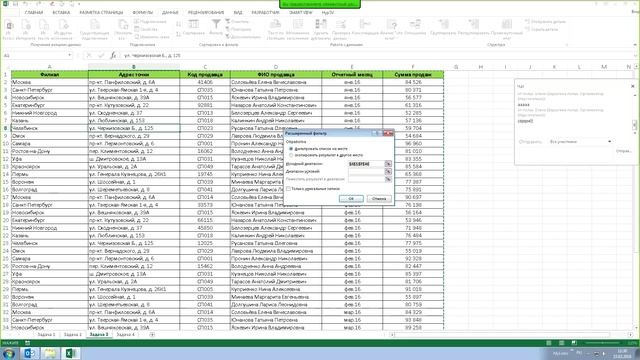Click header cell 'Сумма продаж'
640x360 pixels.
coord(413,75)
